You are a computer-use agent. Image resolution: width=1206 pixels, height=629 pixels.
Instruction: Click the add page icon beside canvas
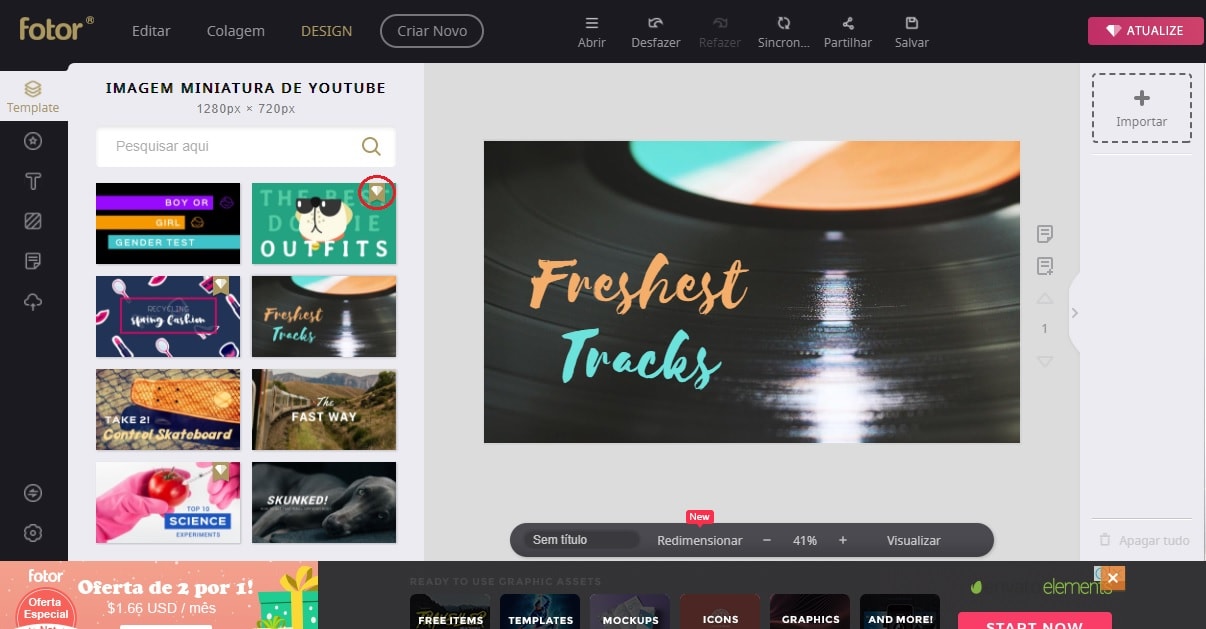coord(1045,266)
